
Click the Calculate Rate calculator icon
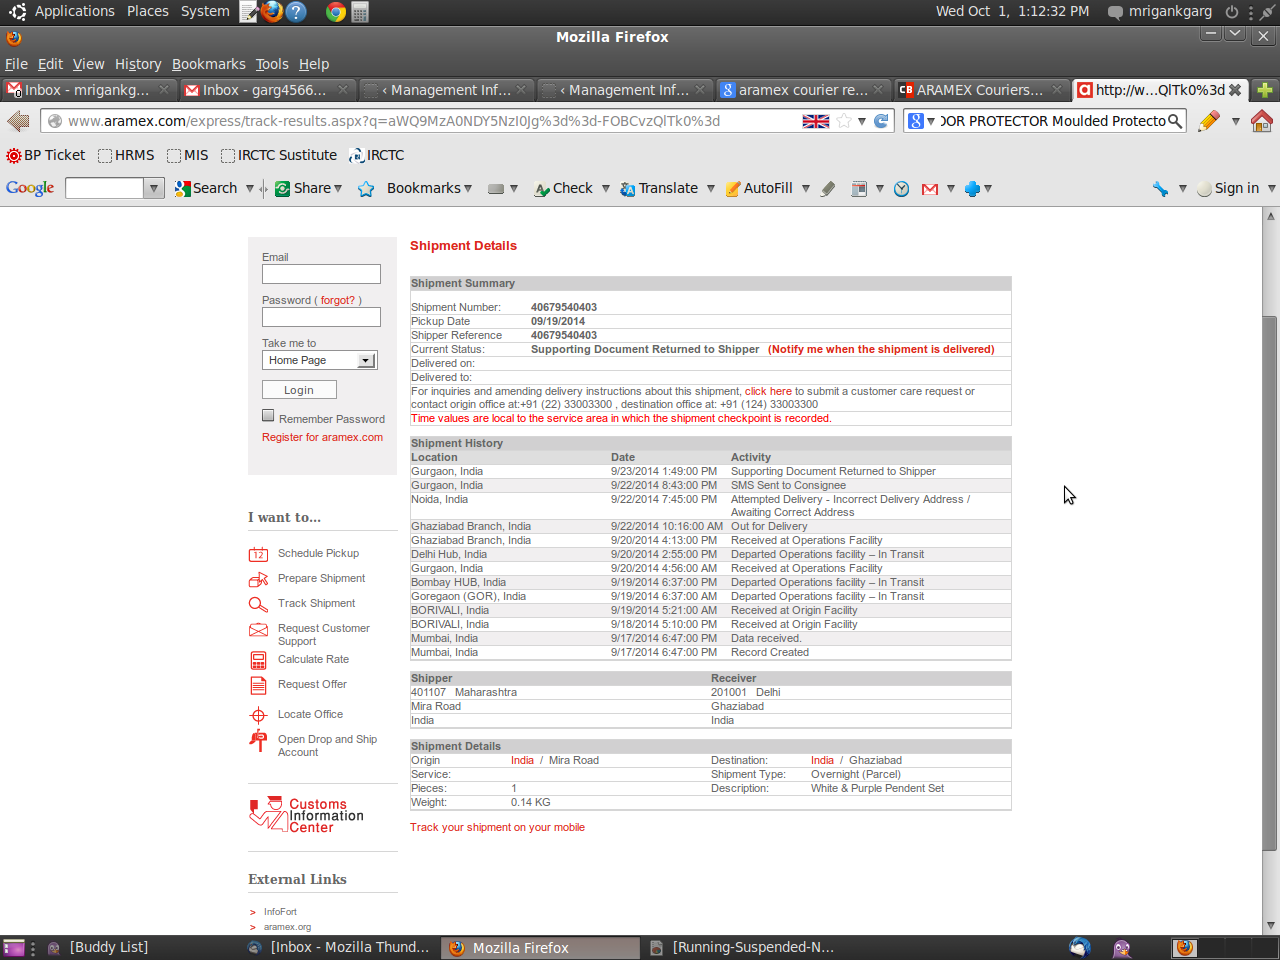258,660
